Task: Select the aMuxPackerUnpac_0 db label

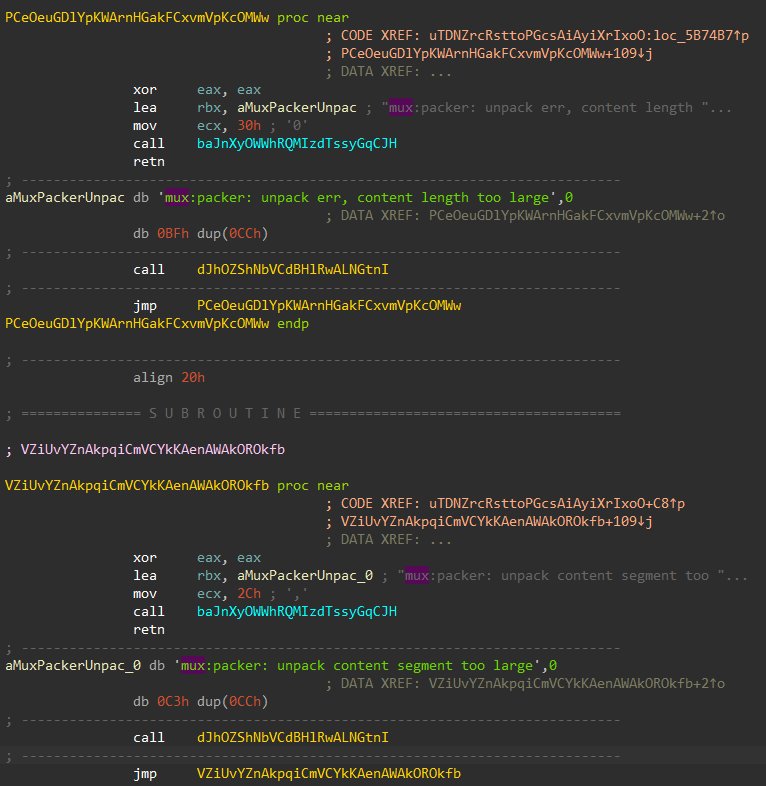Action: point(73,666)
